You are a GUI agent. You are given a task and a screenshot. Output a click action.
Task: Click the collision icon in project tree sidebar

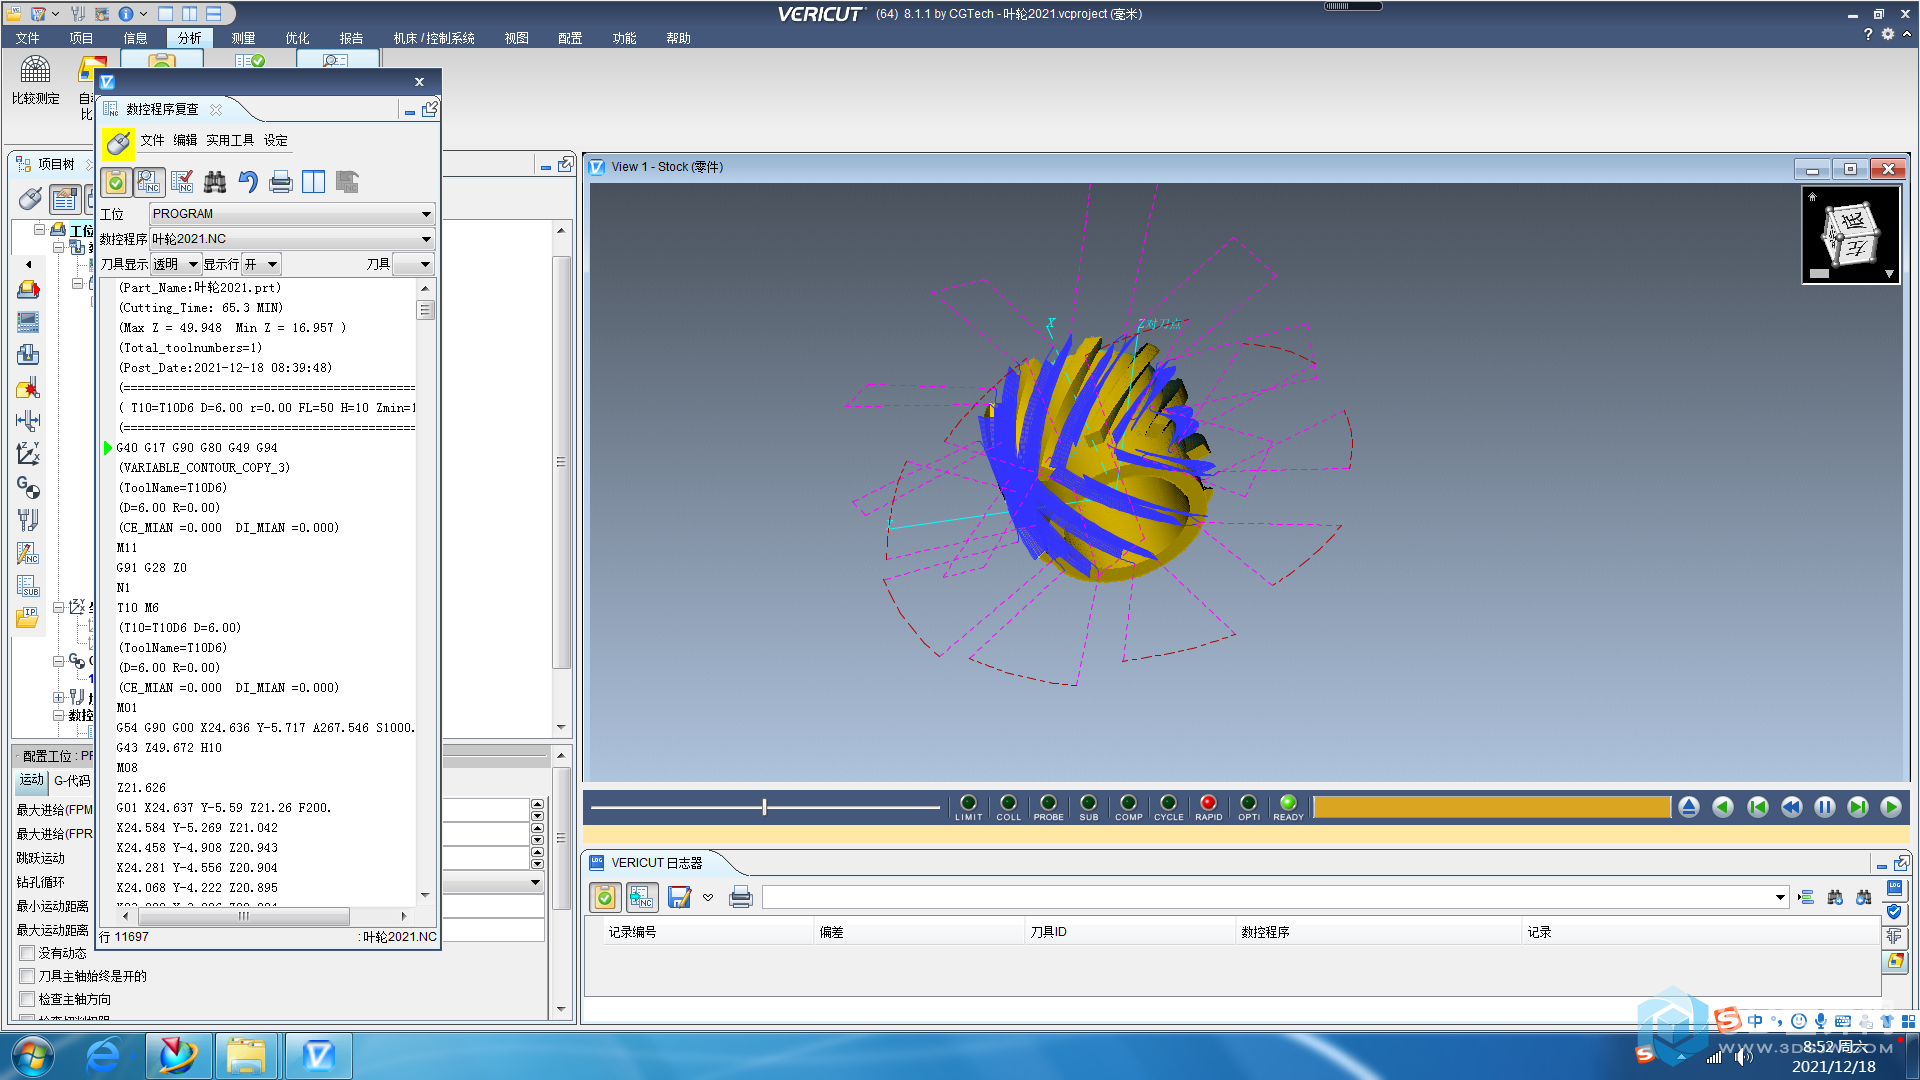28,388
